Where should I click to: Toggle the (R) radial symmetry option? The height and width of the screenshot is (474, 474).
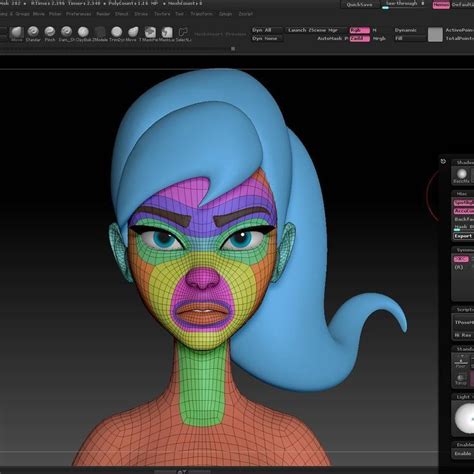[459, 267]
